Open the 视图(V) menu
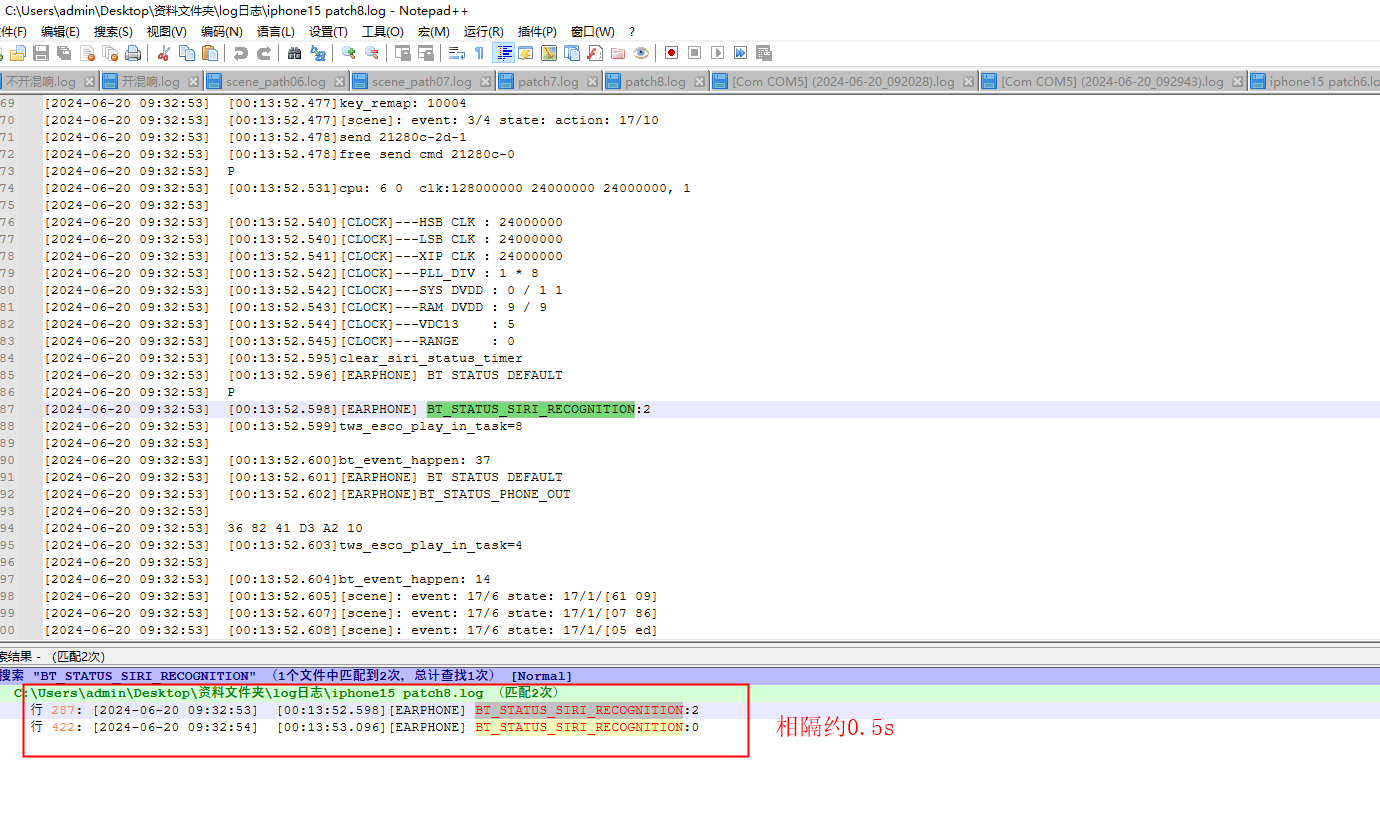This screenshot has height=814, width=1380. 166,32
